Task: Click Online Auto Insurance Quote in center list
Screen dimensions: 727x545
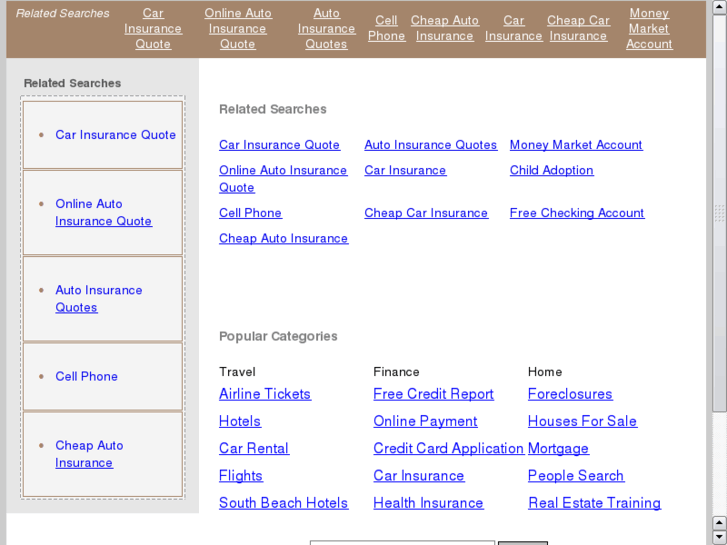Action: 283,179
